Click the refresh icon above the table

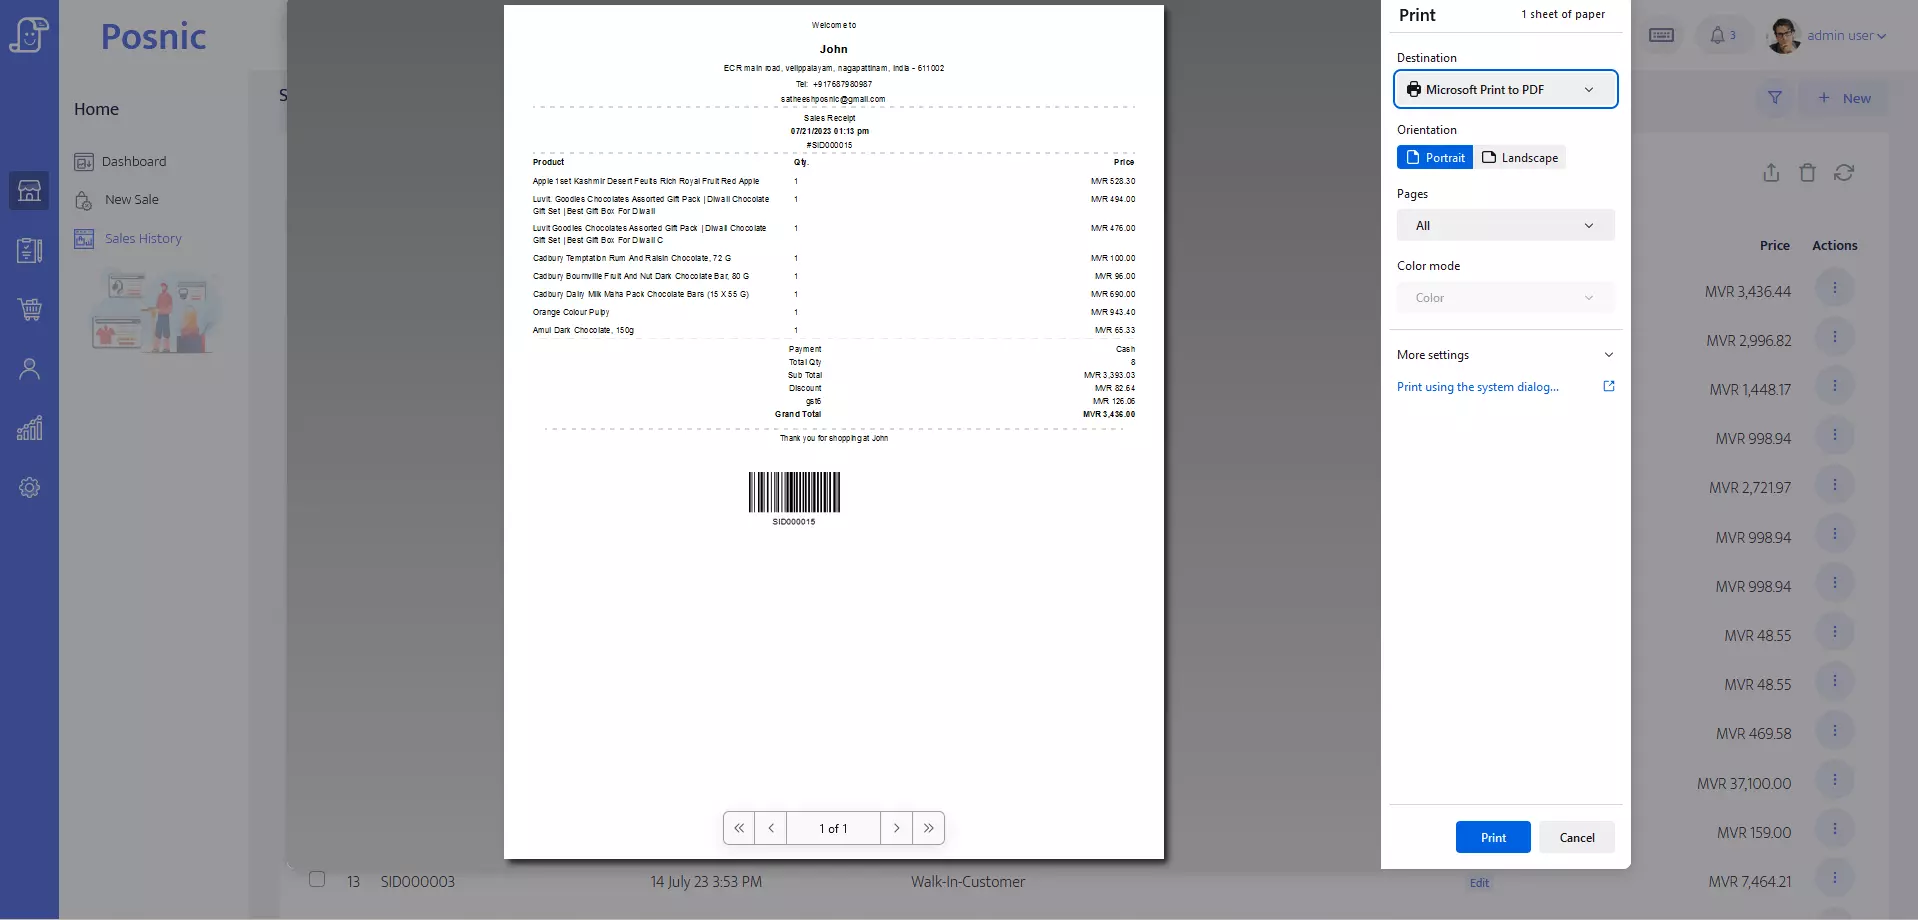(x=1844, y=173)
